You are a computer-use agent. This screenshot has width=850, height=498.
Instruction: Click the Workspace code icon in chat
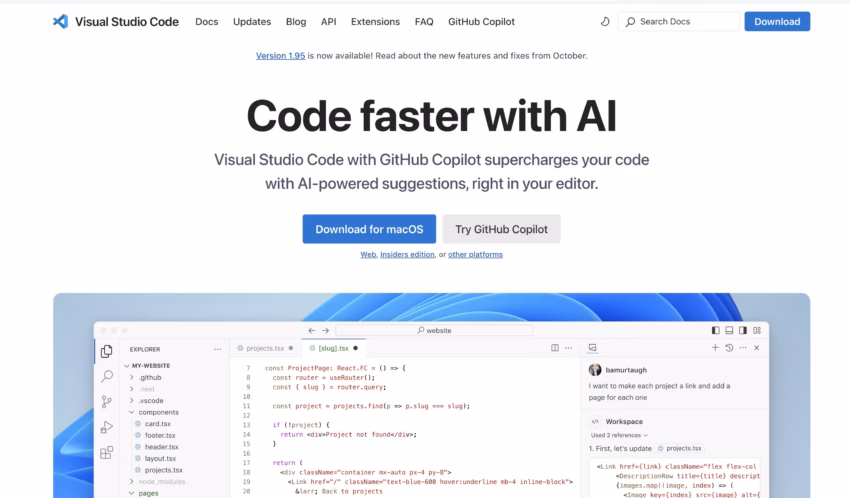click(595, 421)
